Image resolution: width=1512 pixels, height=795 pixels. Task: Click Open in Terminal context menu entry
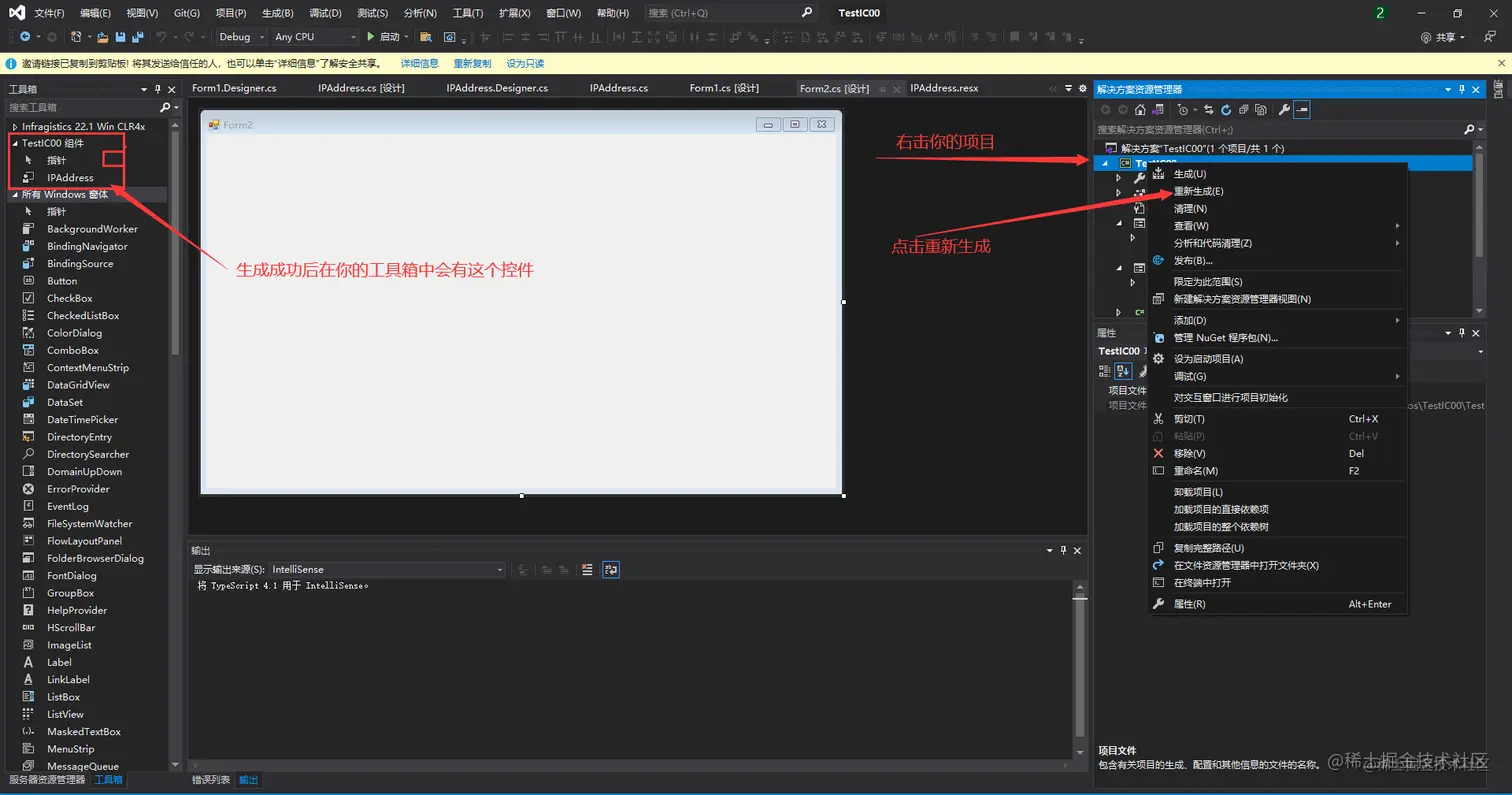(1279, 582)
